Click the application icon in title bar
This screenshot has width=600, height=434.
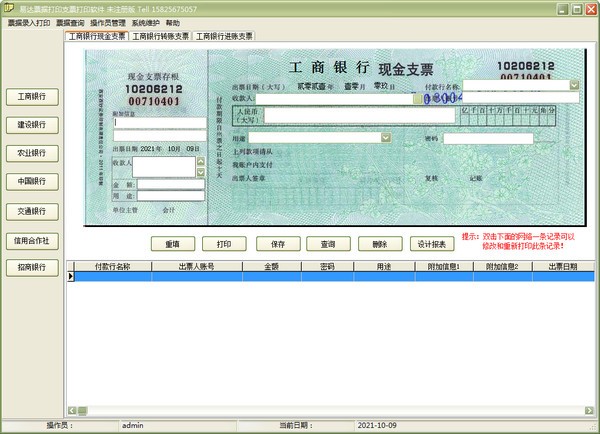click(x=9, y=8)
